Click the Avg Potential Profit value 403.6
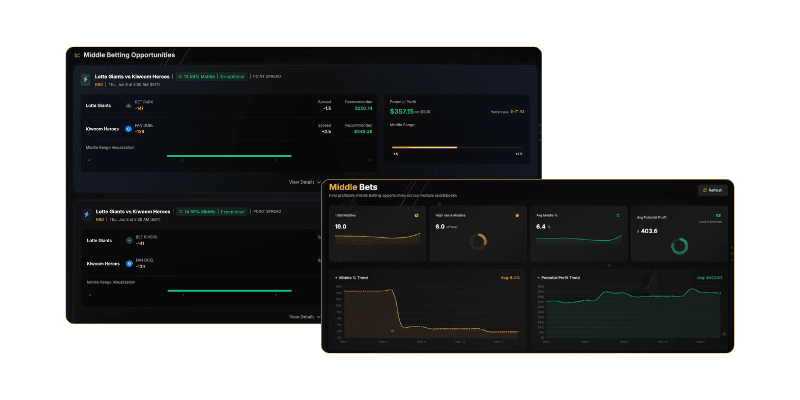 [649, 231]
